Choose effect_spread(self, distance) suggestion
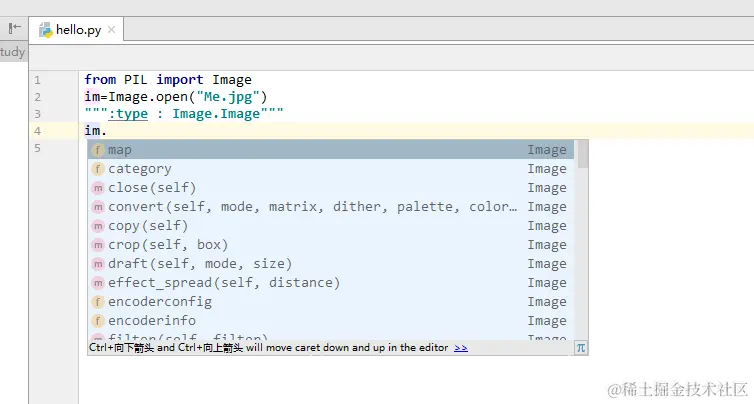The height and width of the screenshot is (404, 754). click(x=331, y=283)
